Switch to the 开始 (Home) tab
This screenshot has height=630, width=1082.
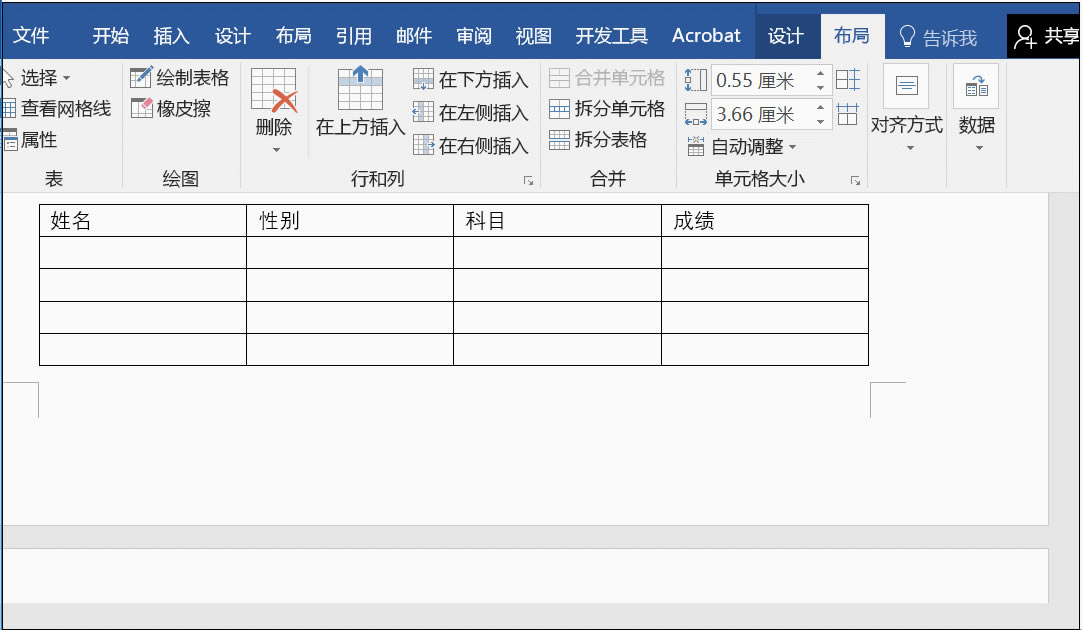click(110, 36)
